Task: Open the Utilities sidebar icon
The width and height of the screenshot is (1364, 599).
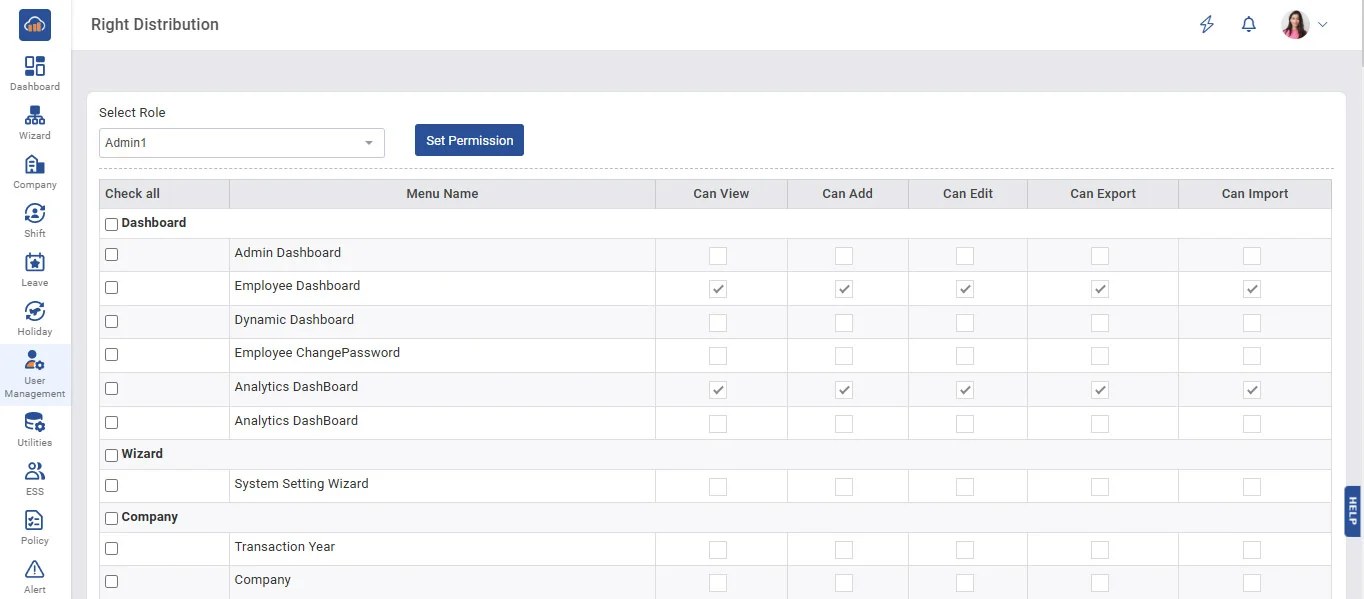Action: click(x=35, y=423)
